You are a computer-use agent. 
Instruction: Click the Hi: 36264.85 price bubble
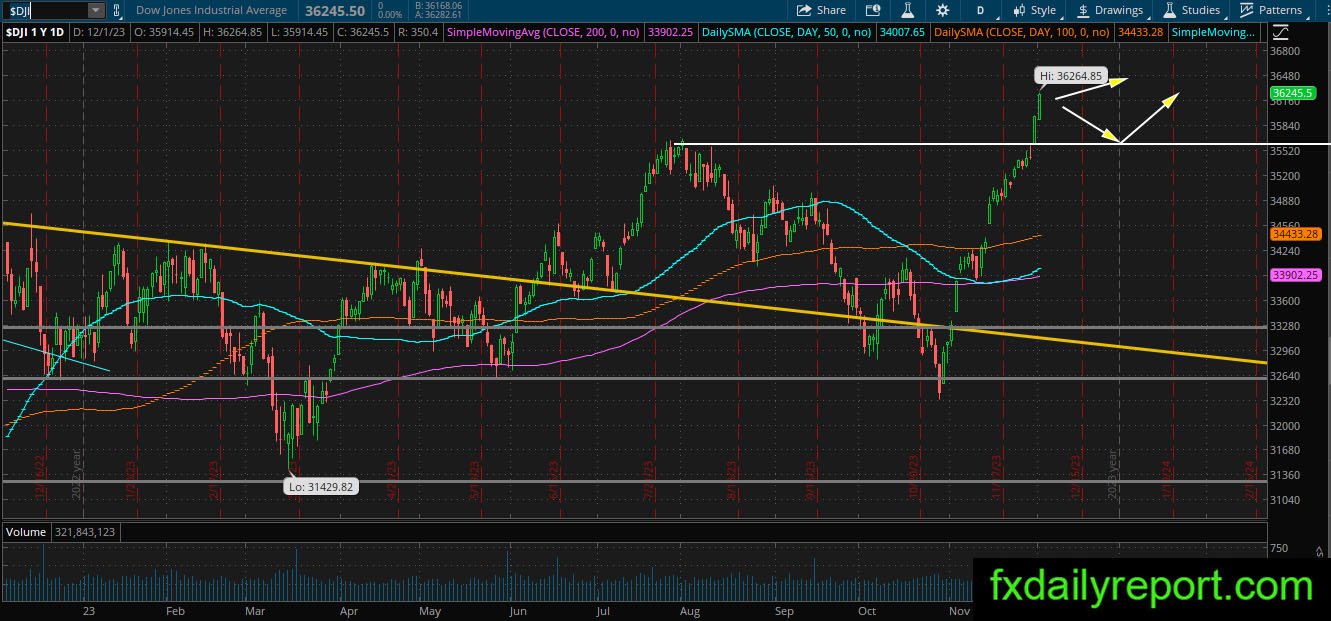tap(1070, 75)
